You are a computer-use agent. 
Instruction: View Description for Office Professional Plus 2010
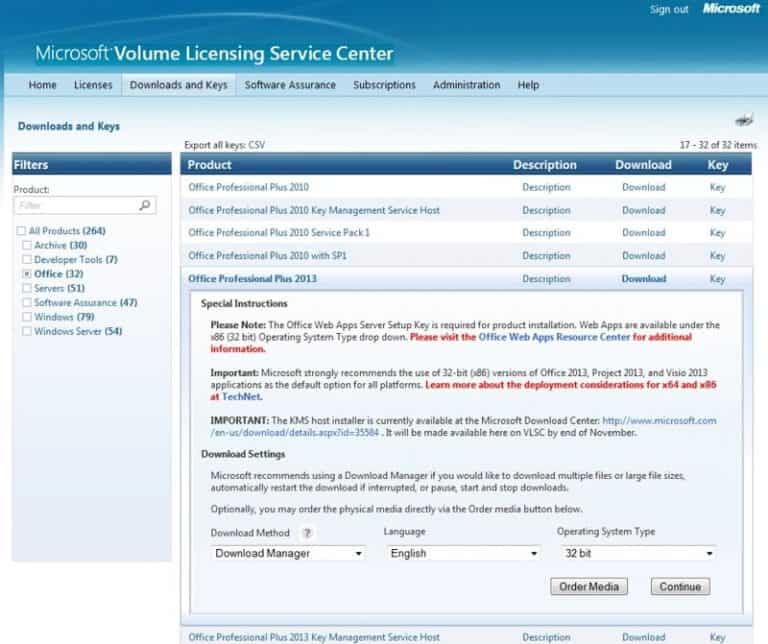pos(546,187)
